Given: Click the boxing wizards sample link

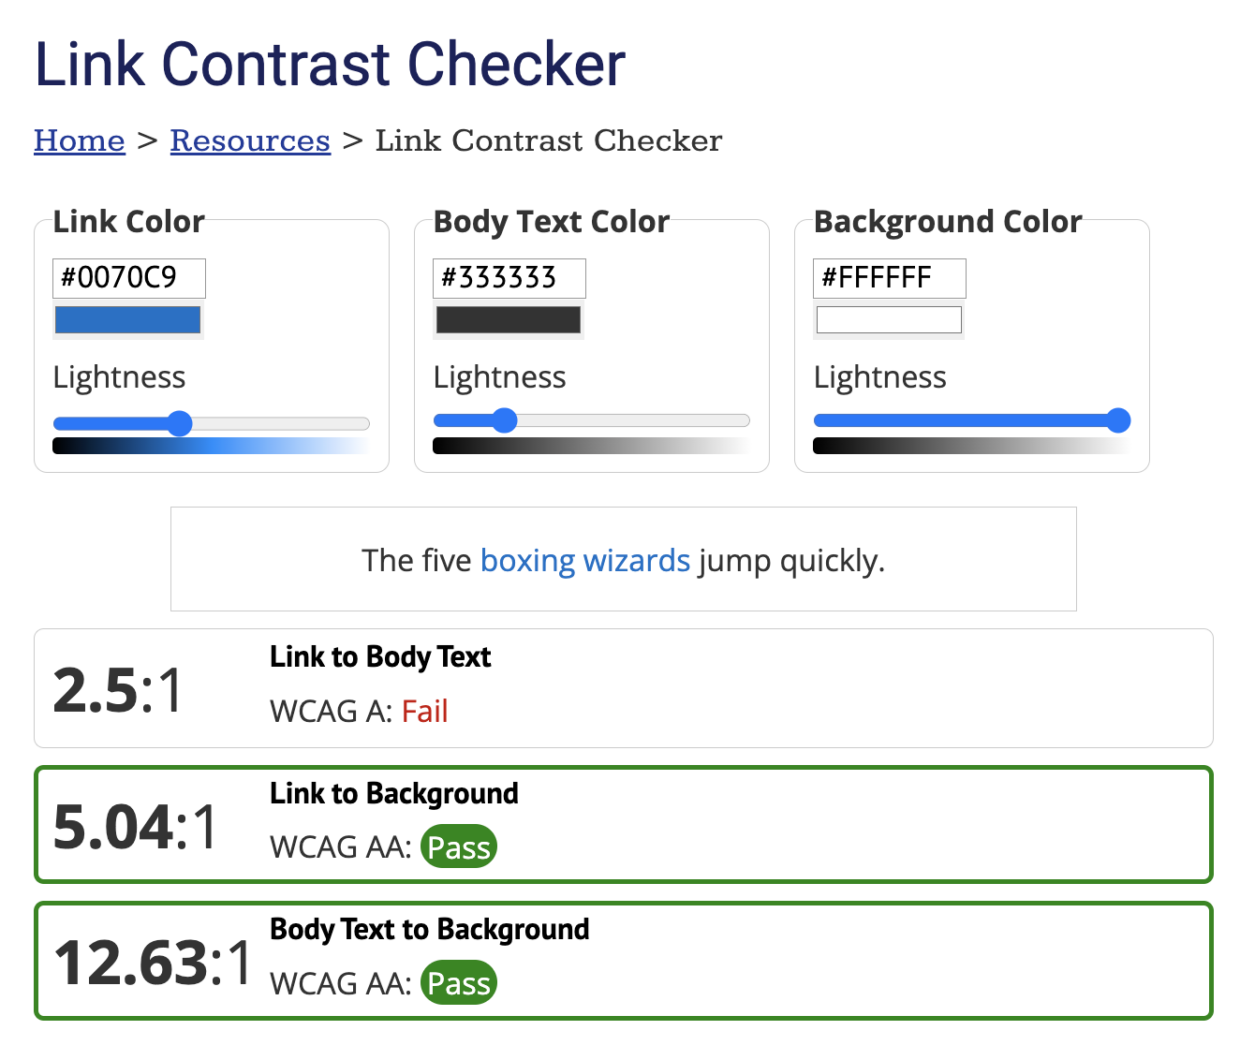Looking at the screenshot, I should [586, 560].
